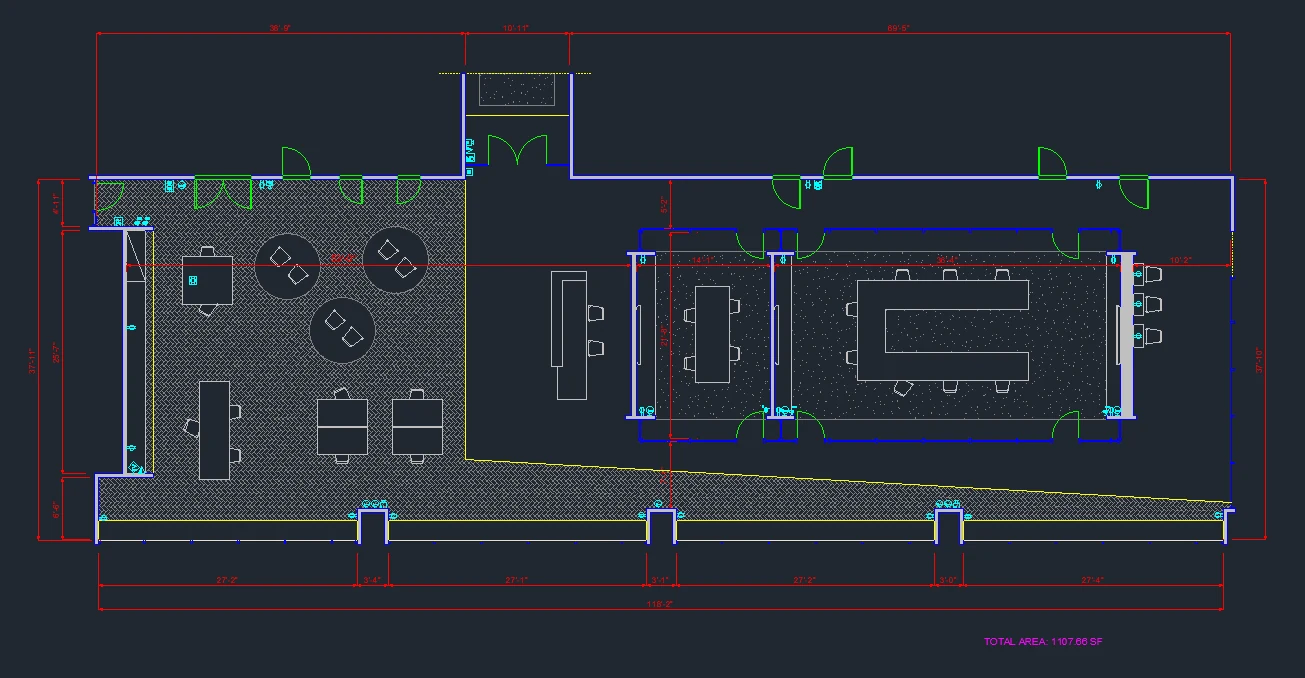
Task: Select the small meeting table in middle room
Action: [713, 333]
